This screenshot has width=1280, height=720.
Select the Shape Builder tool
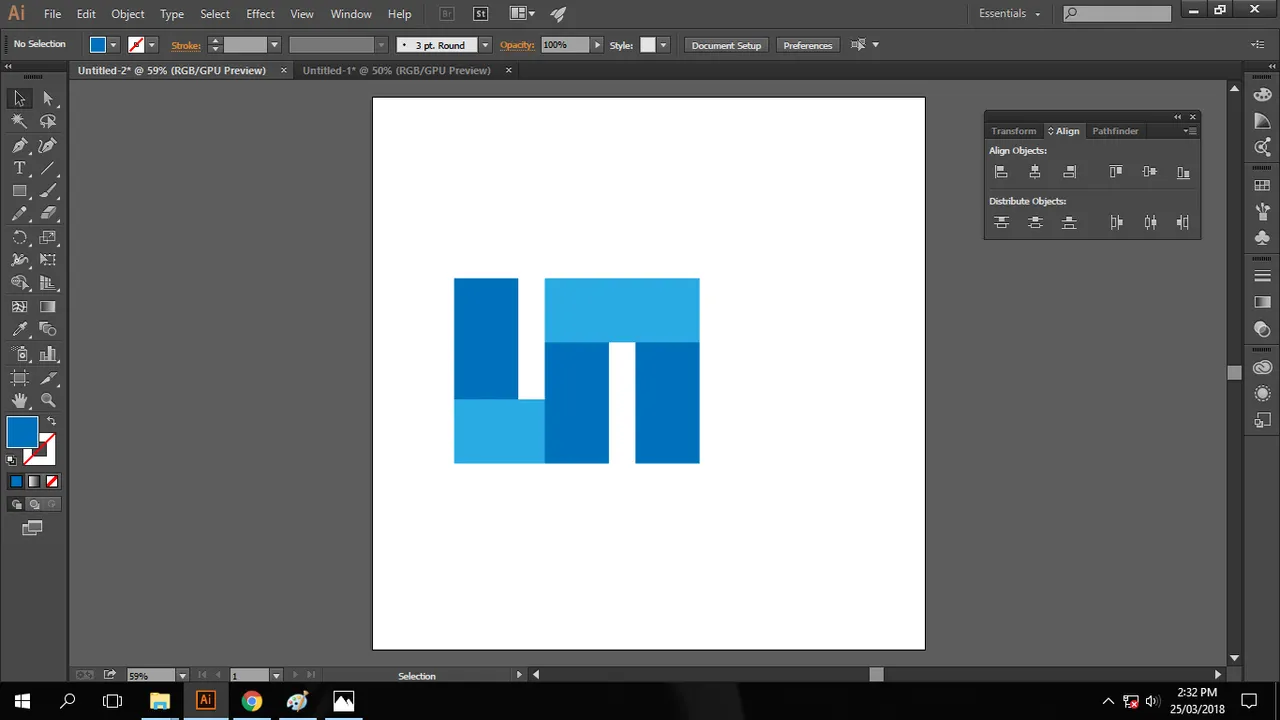tap(19, 284)
